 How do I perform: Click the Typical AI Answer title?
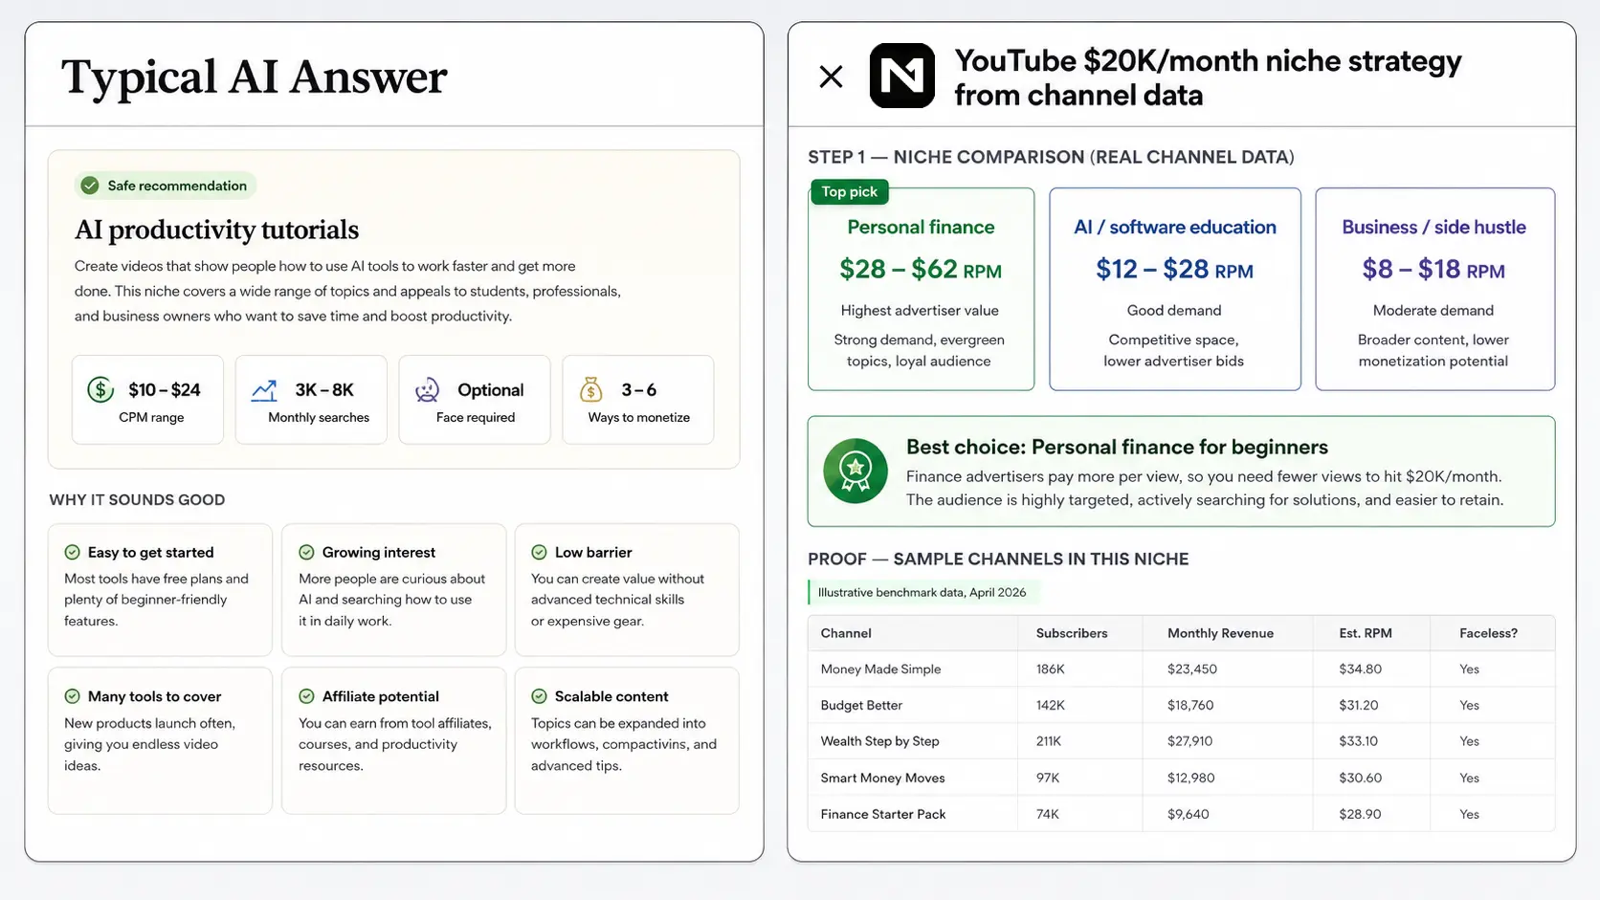tap(254, 77)
